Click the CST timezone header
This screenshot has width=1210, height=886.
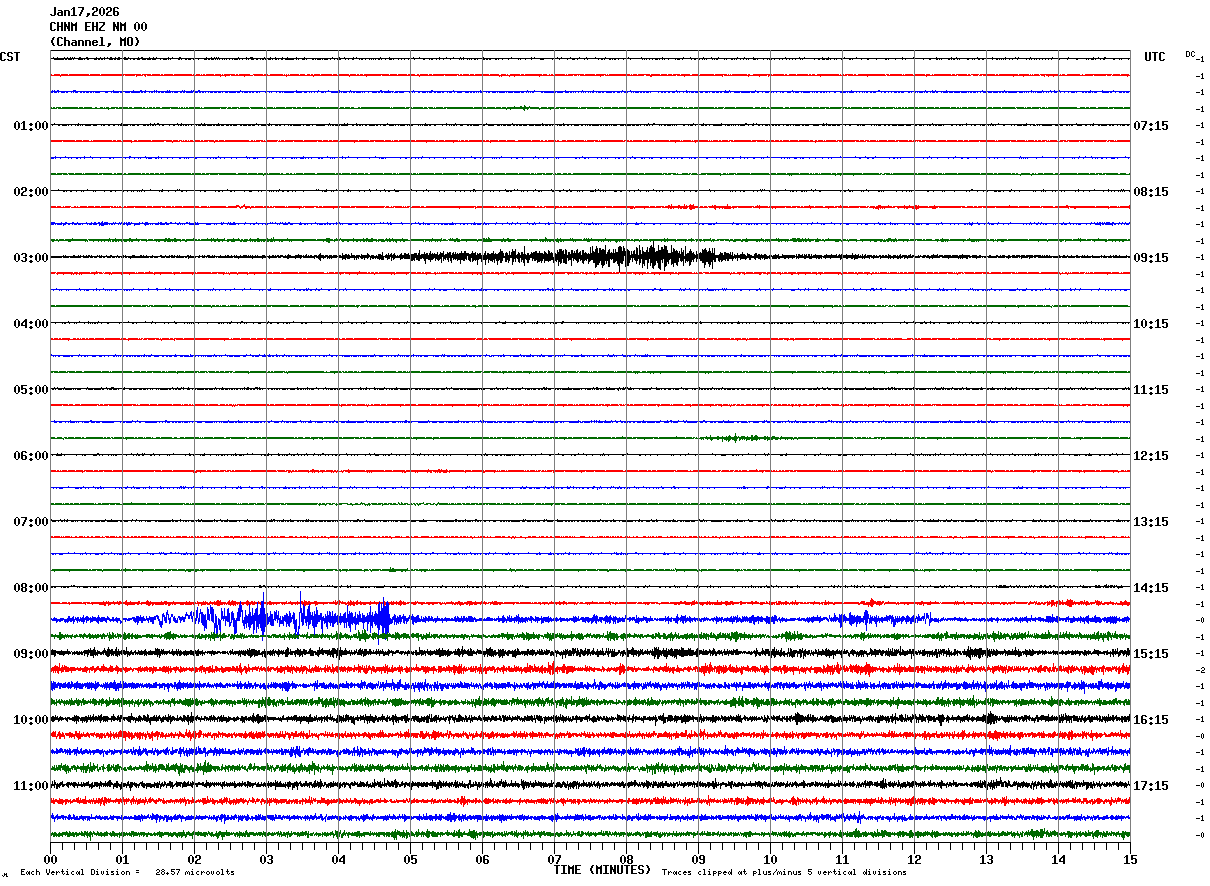10,57
